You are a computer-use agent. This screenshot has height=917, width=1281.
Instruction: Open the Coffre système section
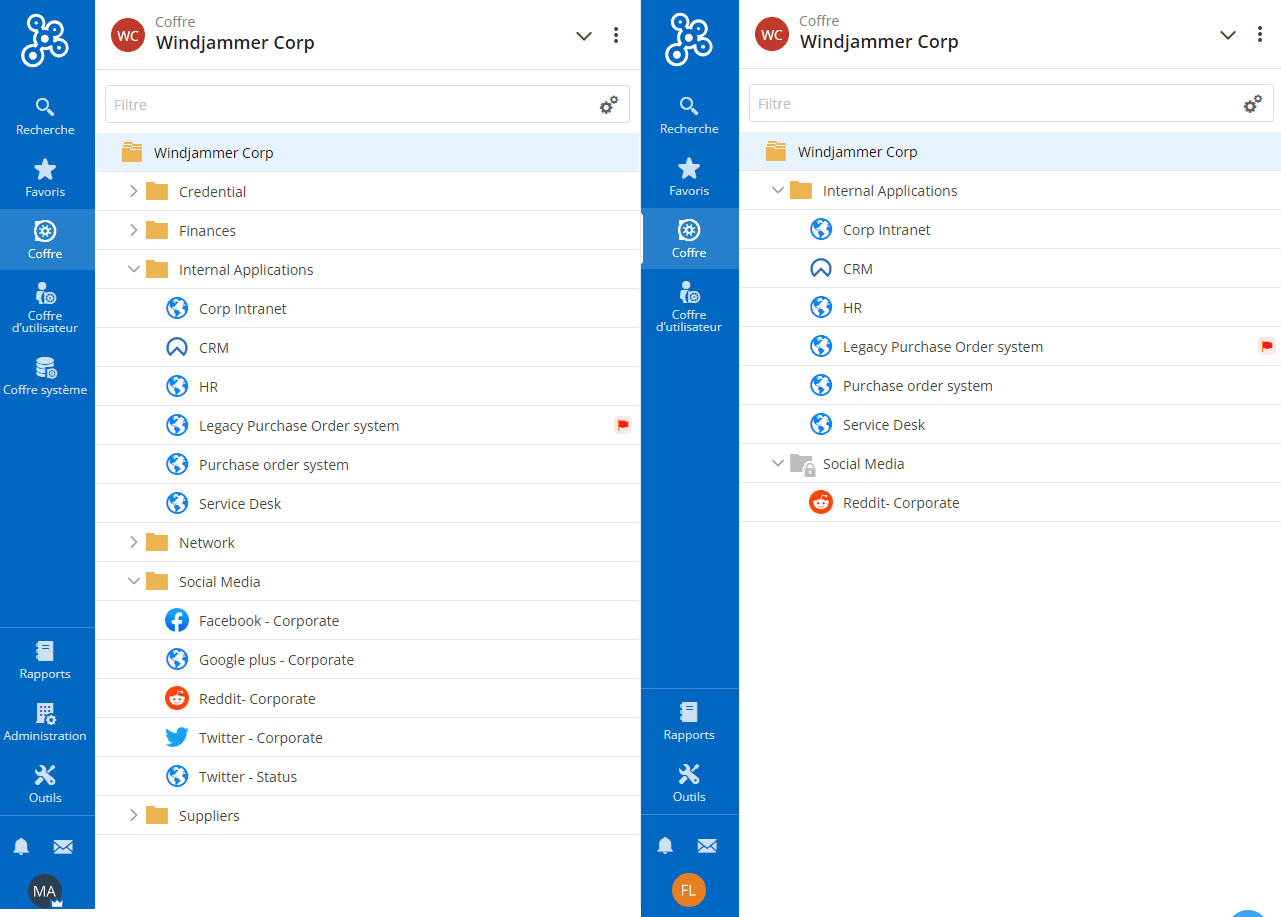(45, 375)
